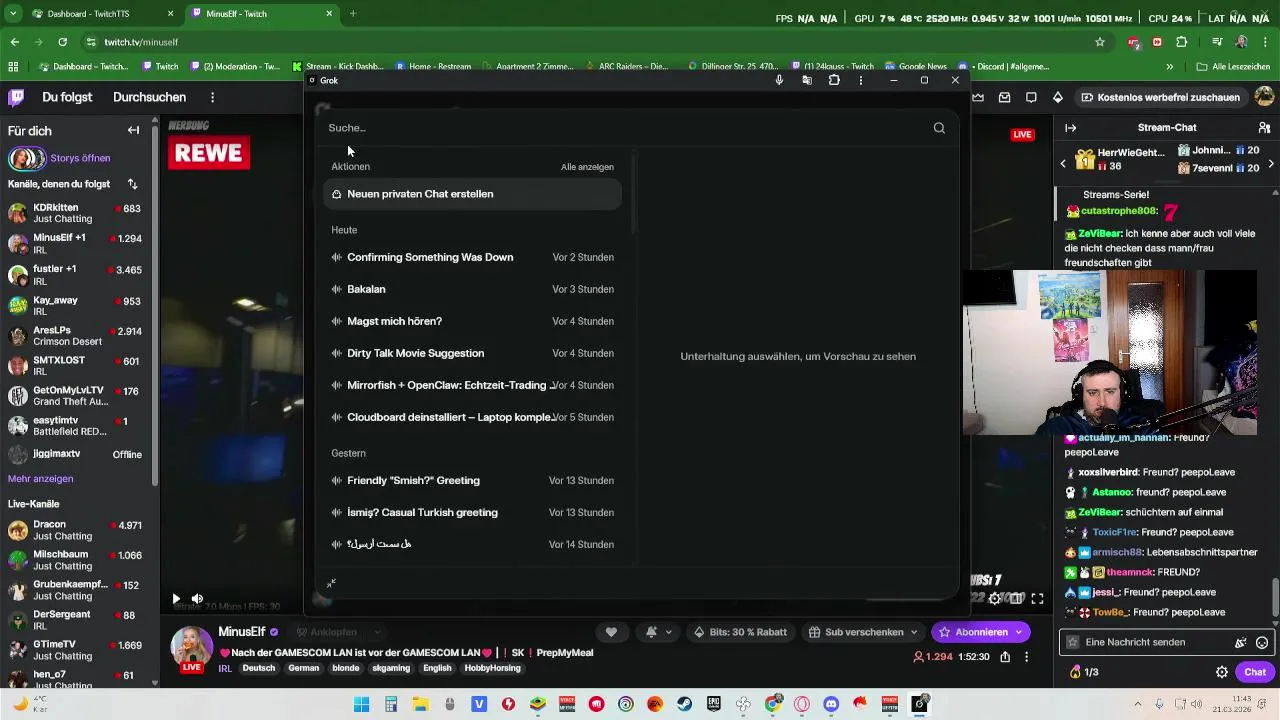Open the chat community members icon

point(1264,128)
